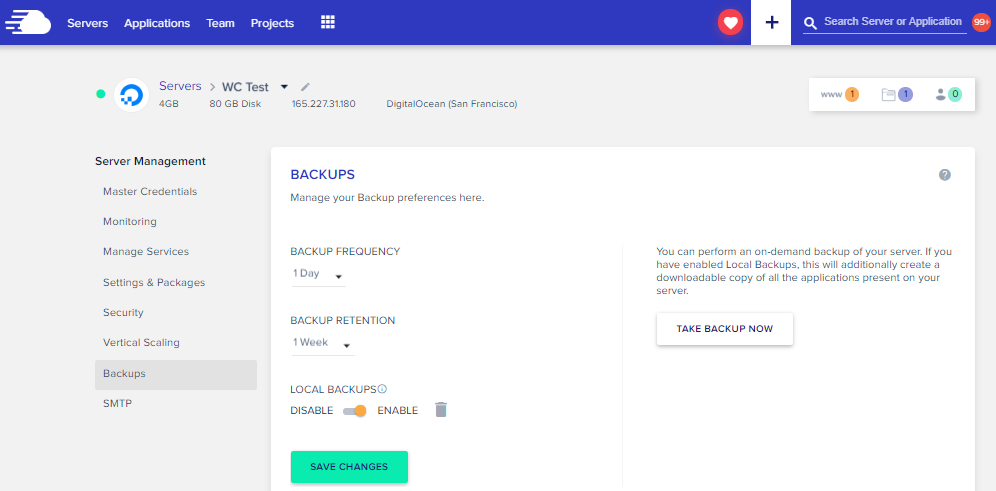Viewport: 996px width, 491px height.
Task: Click the green server status dot
Action: coord(100,94)
